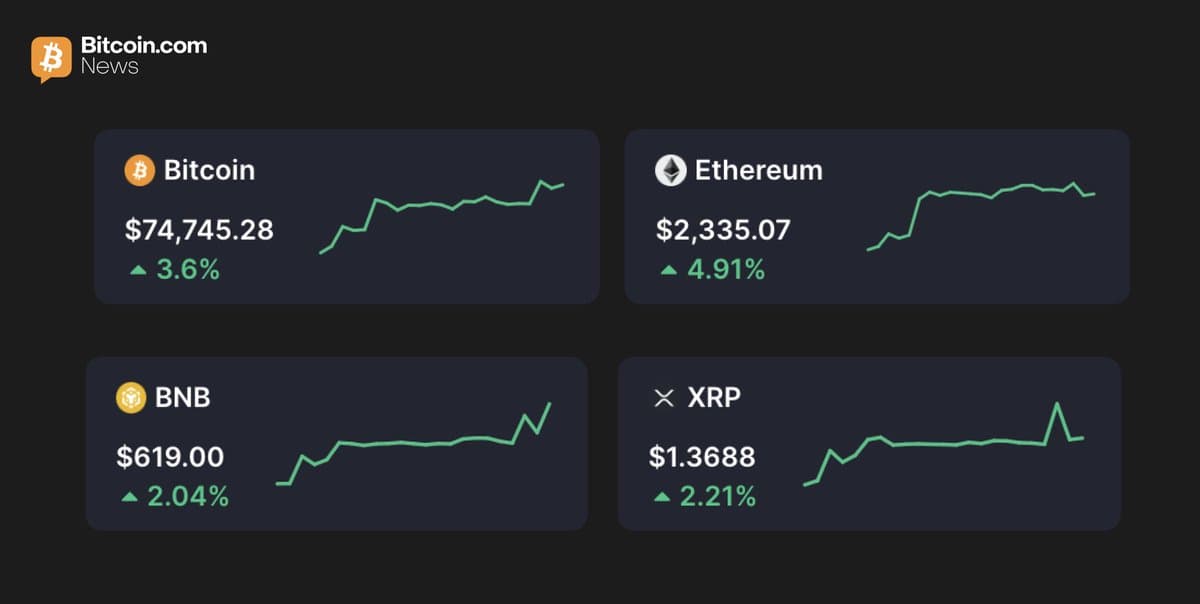Click Ethereum's green up triangle
This screenshot has width=1200, height=604.
tap(669, 270)
